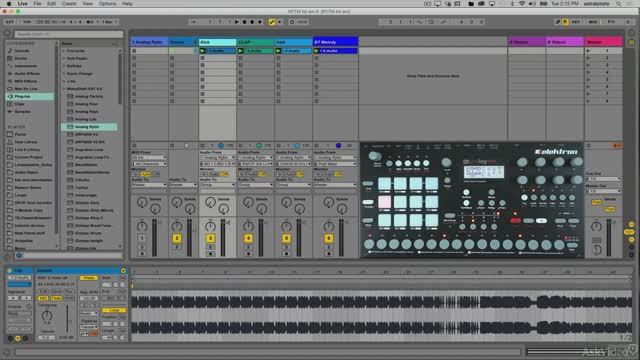The width and height of the screenshot is (640, 360).
Task: Toggle the yellow Automation Arm button
Action: coord(272,22)
